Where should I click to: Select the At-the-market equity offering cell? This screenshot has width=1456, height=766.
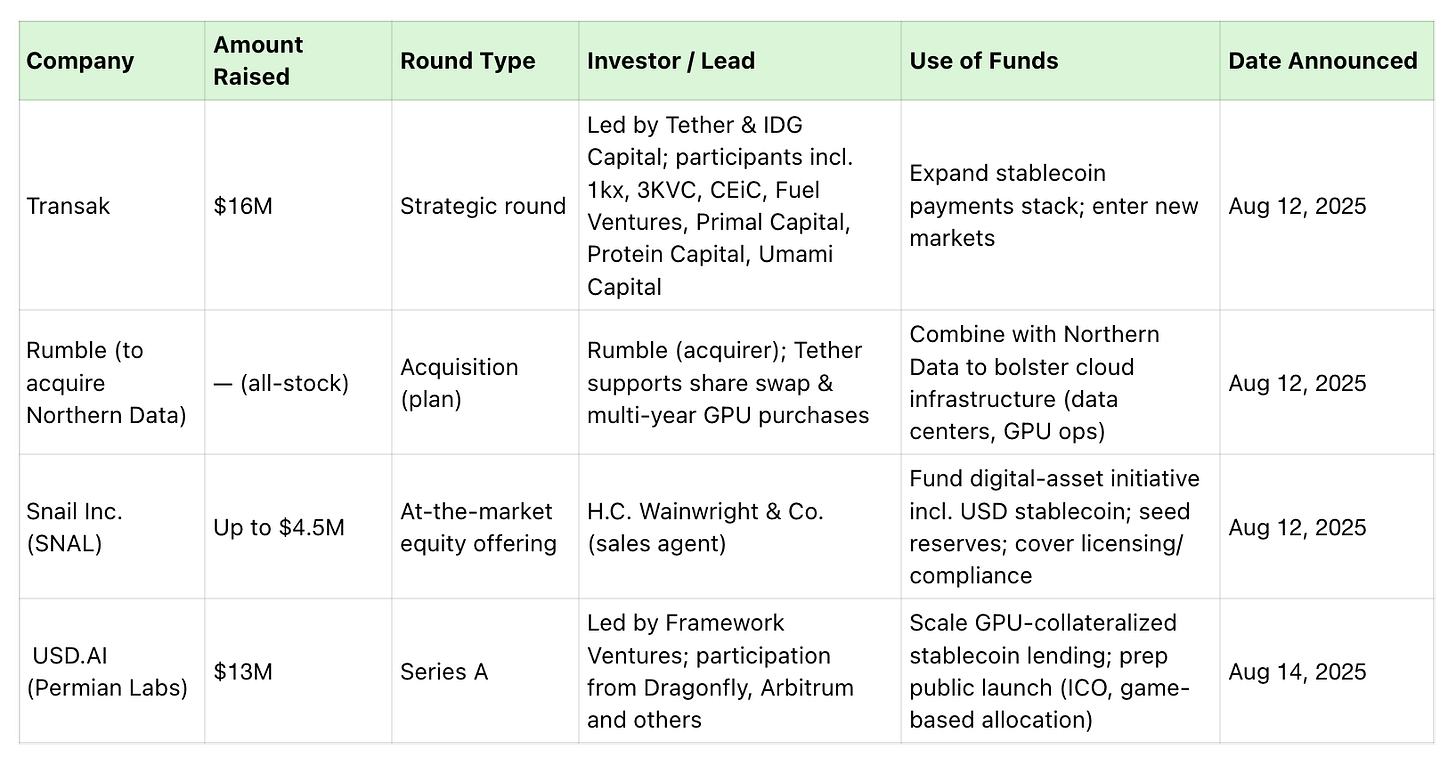pyautogui.click(x=478, y=527)
